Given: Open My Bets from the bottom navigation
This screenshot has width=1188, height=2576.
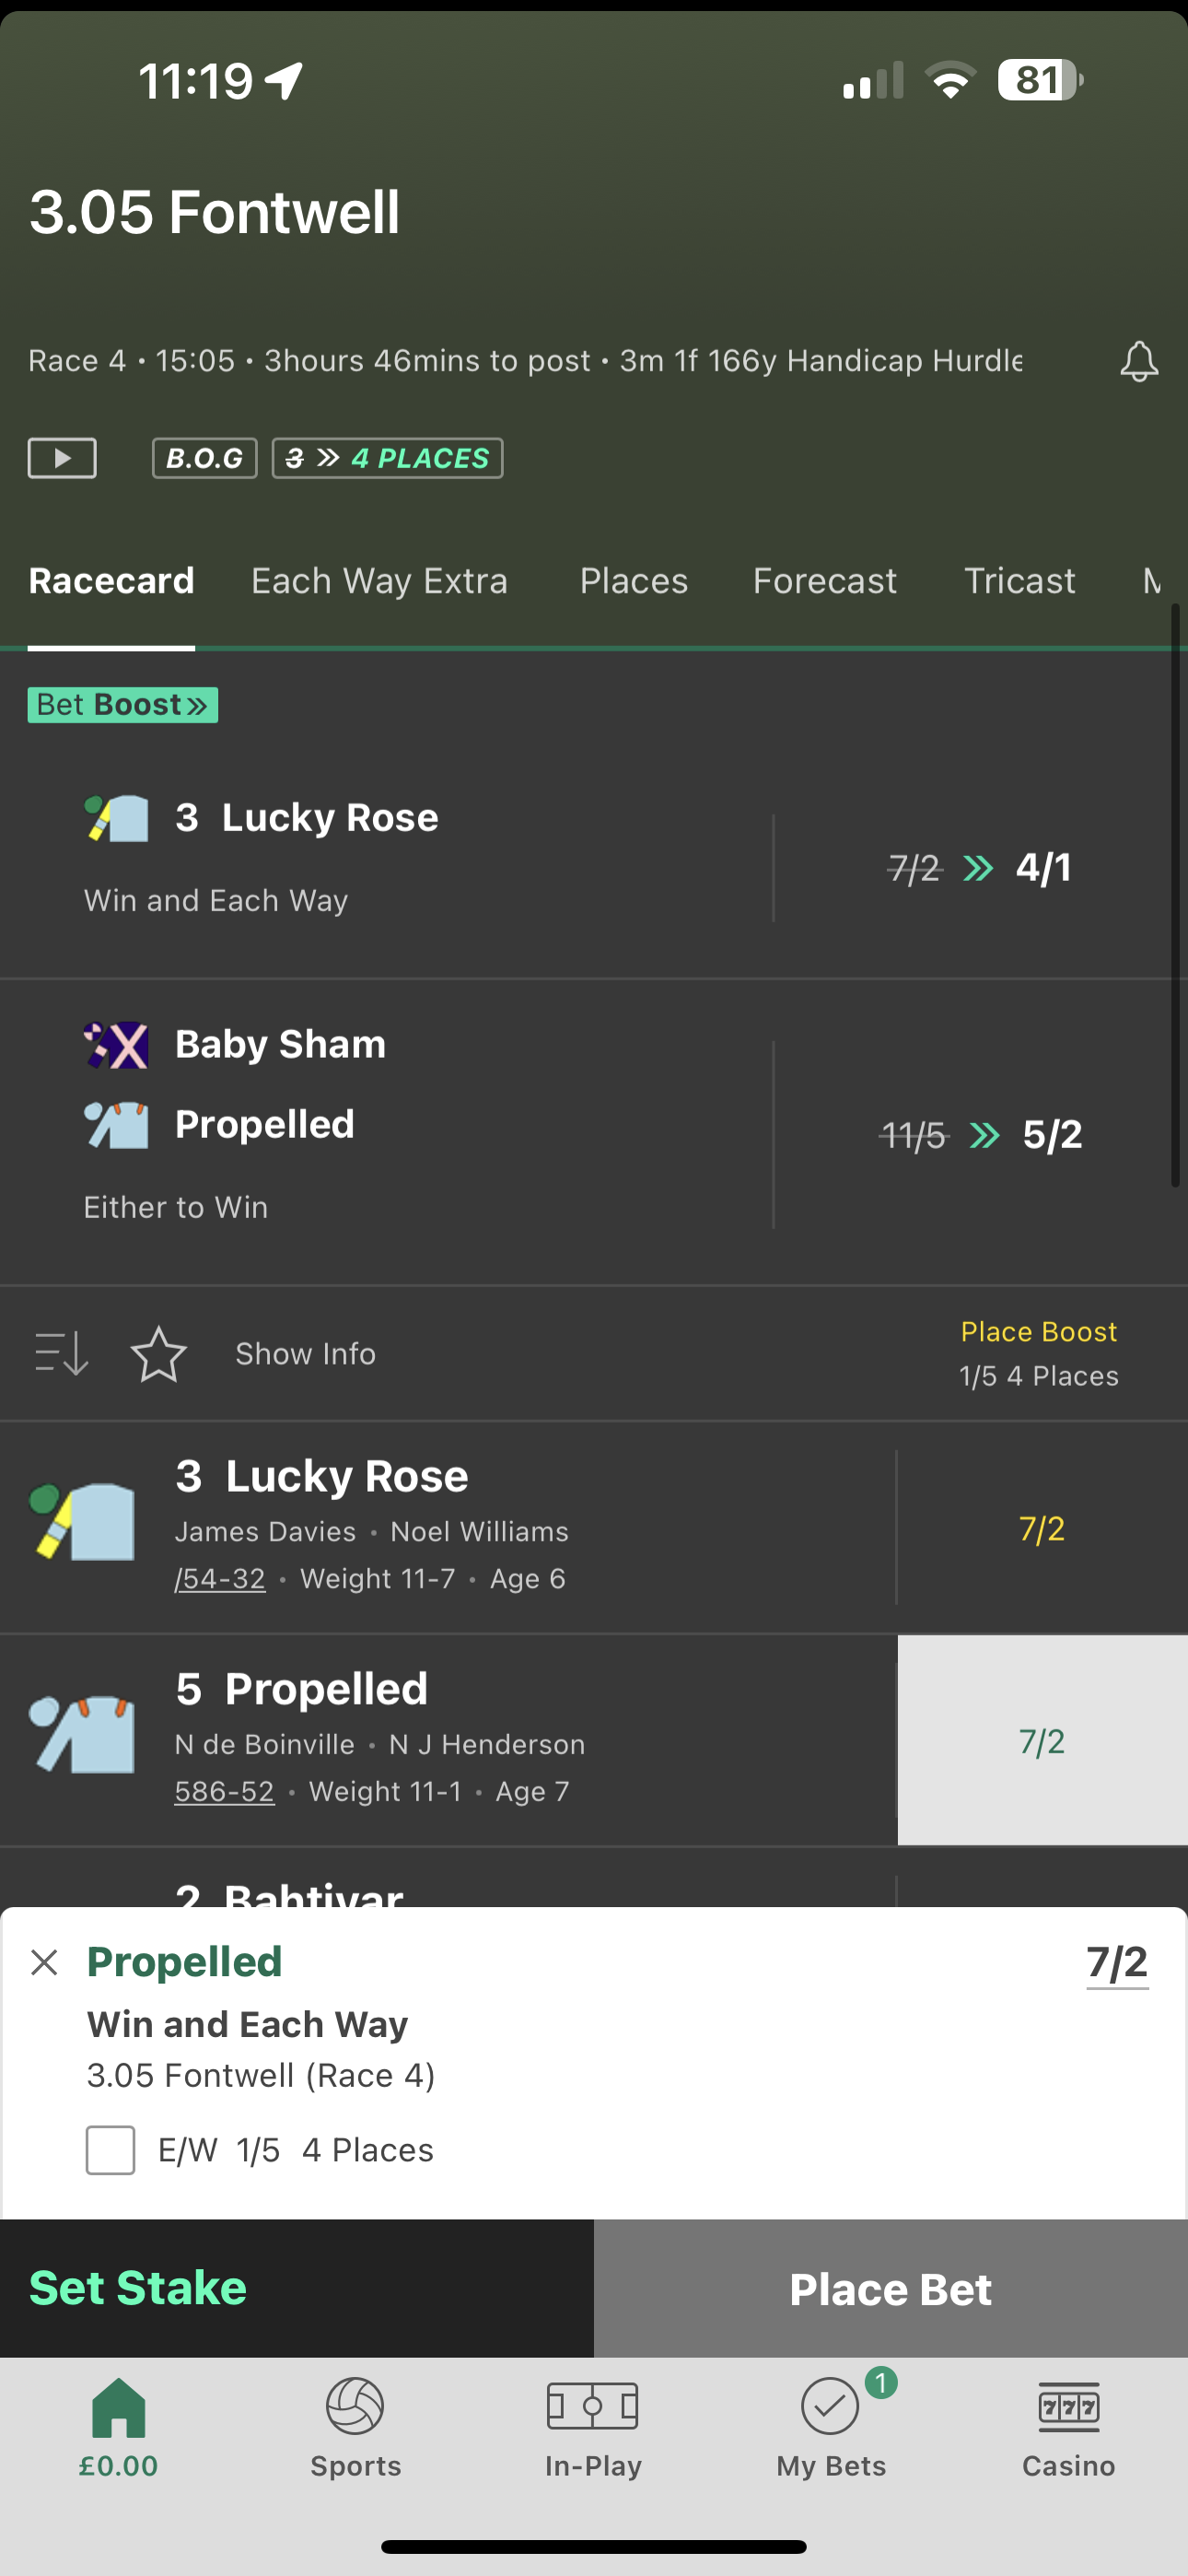Looking at the screenshot, I should (x=831, y=2426).
